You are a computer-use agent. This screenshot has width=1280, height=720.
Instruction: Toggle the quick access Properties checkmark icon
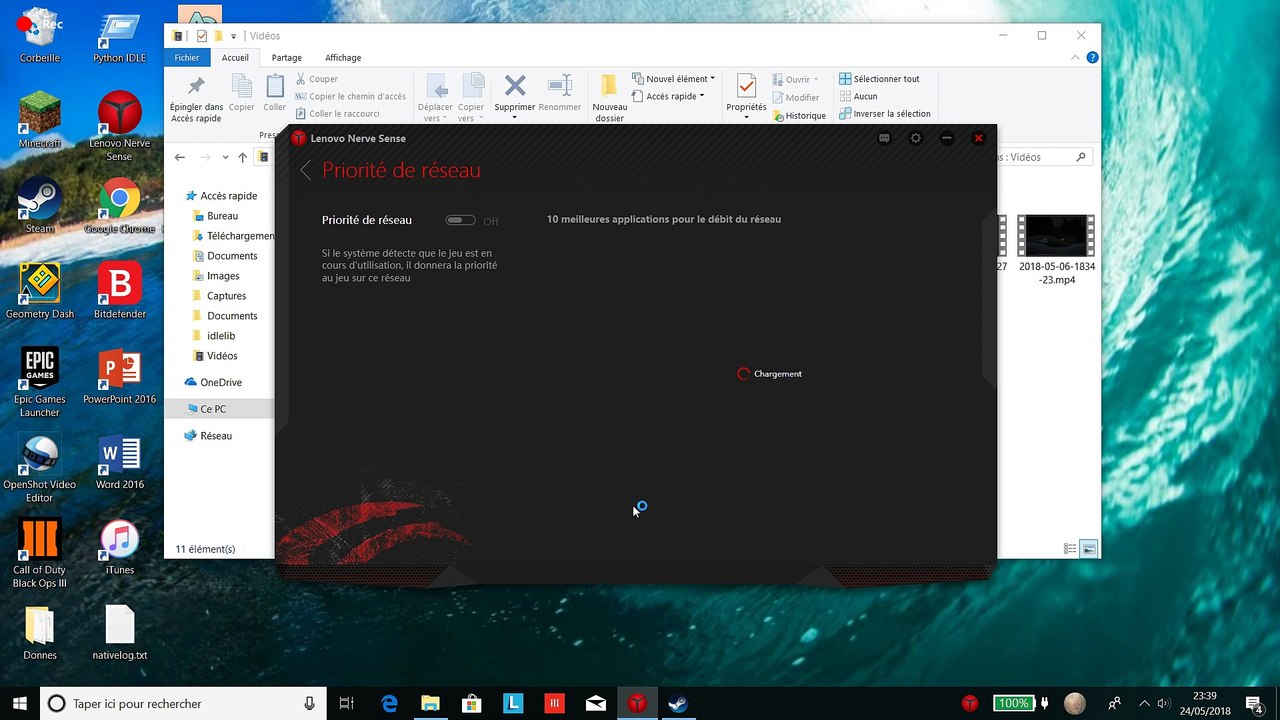point(202,36)
